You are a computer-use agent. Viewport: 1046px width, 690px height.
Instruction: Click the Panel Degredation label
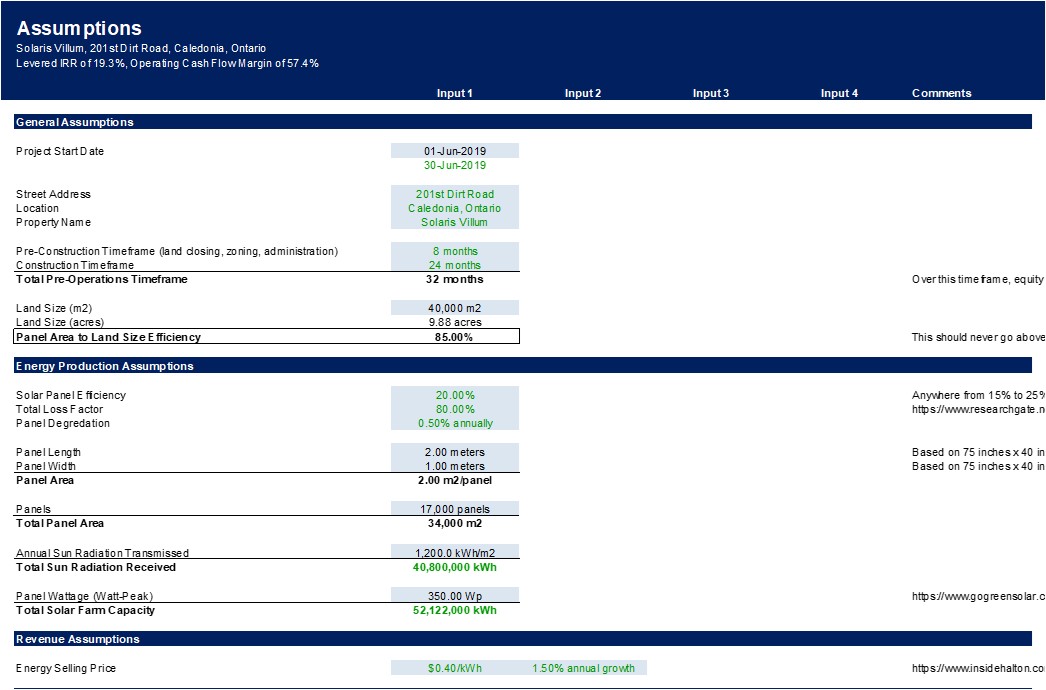pos(63,423)
